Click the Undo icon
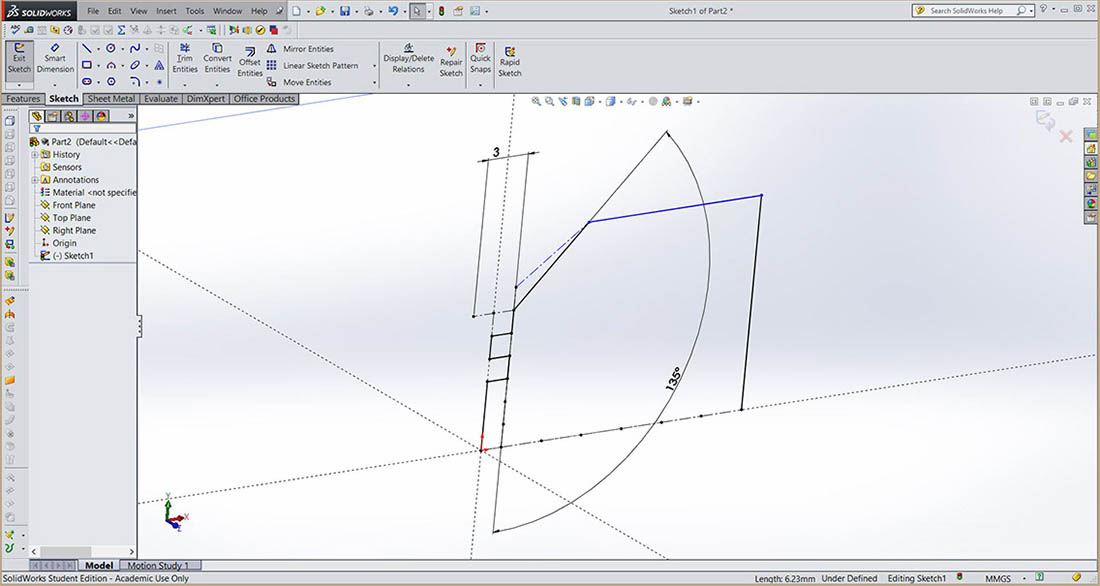The height and width of the screenshot is (586, 1100). (393, 11)
